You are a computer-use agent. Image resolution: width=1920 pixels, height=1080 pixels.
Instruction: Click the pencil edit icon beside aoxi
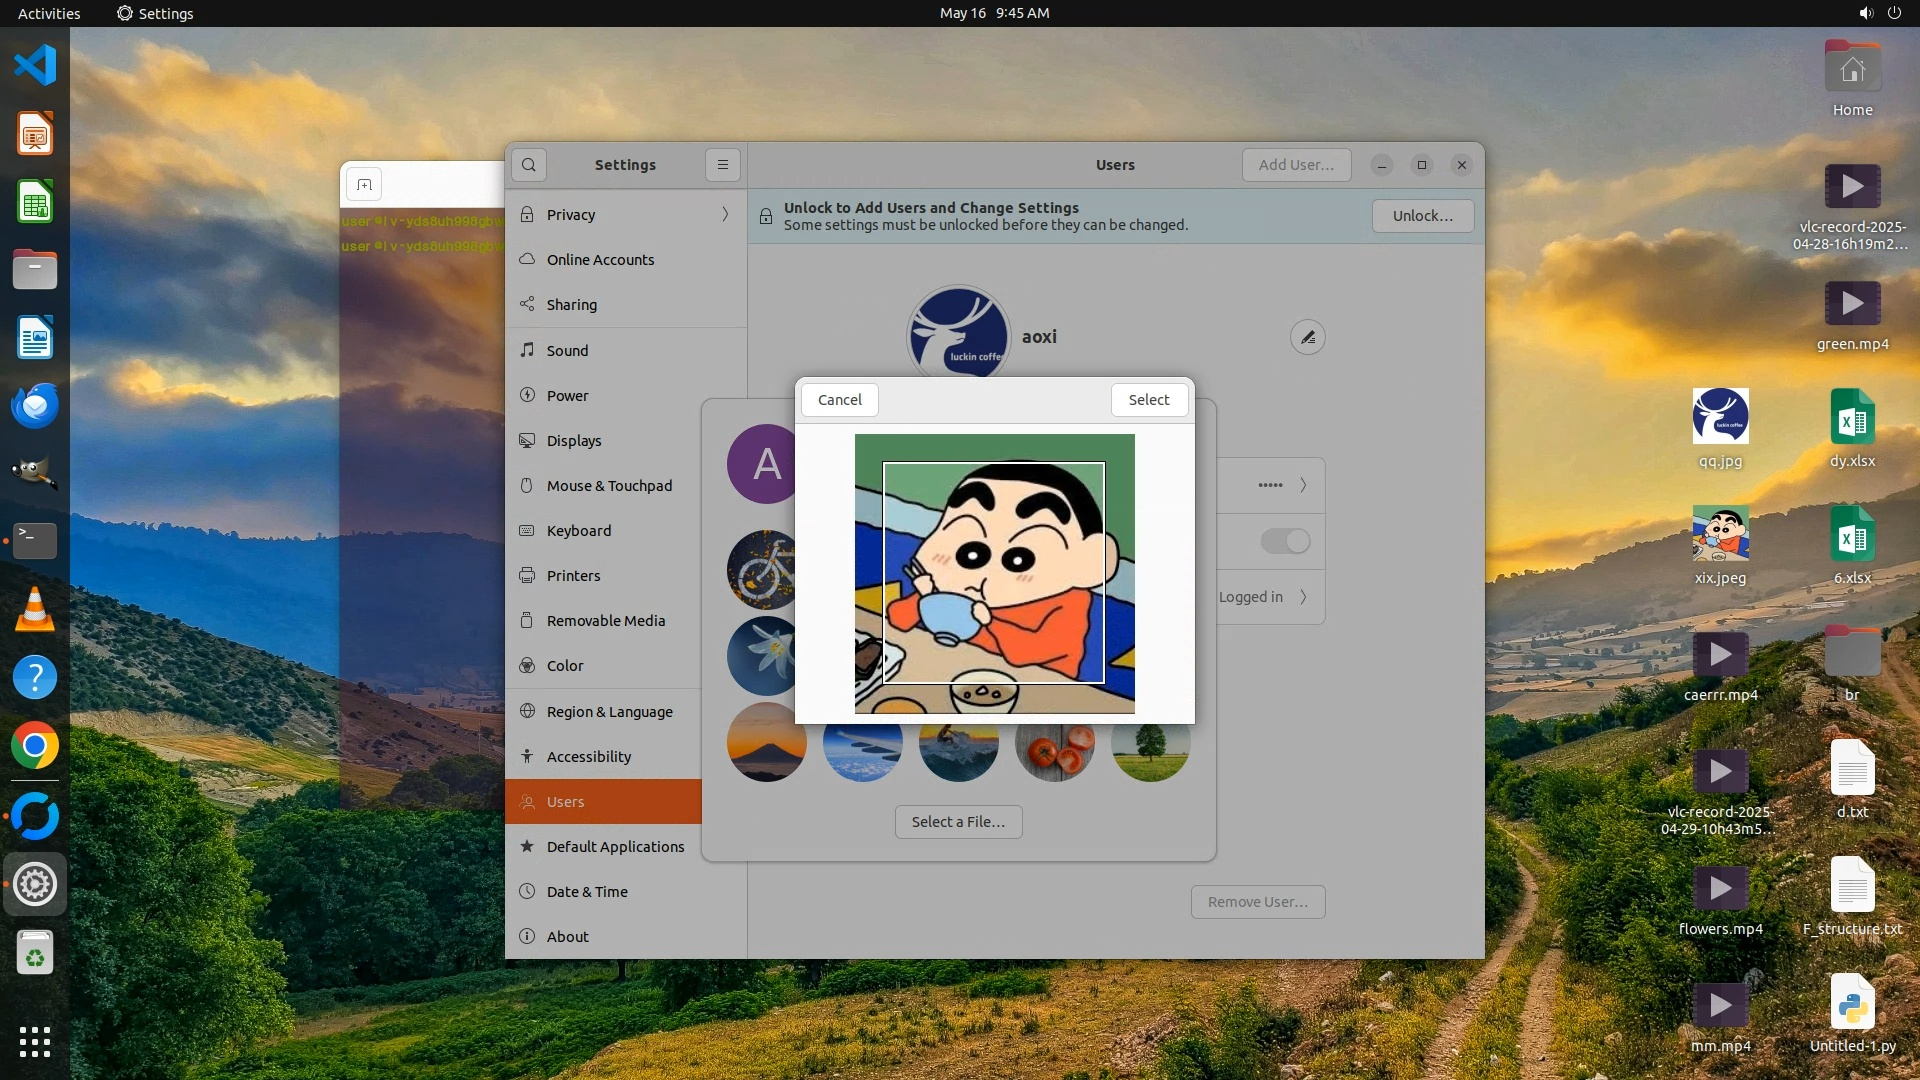tap(1307, 338)
